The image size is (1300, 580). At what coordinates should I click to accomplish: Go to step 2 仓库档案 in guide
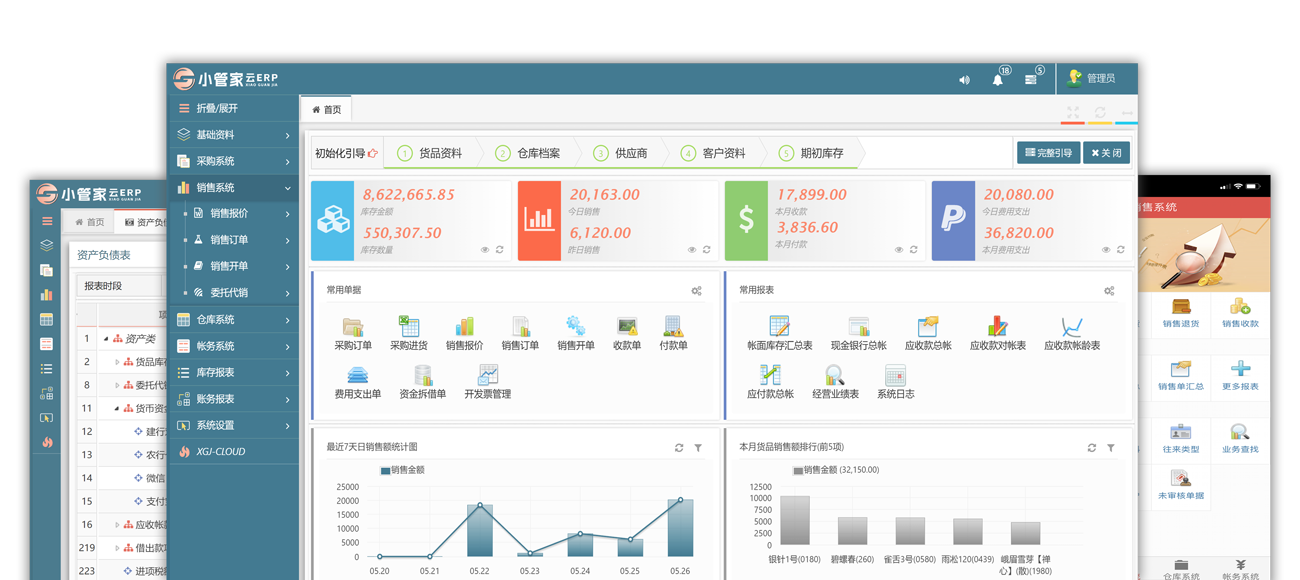point(528,153)
